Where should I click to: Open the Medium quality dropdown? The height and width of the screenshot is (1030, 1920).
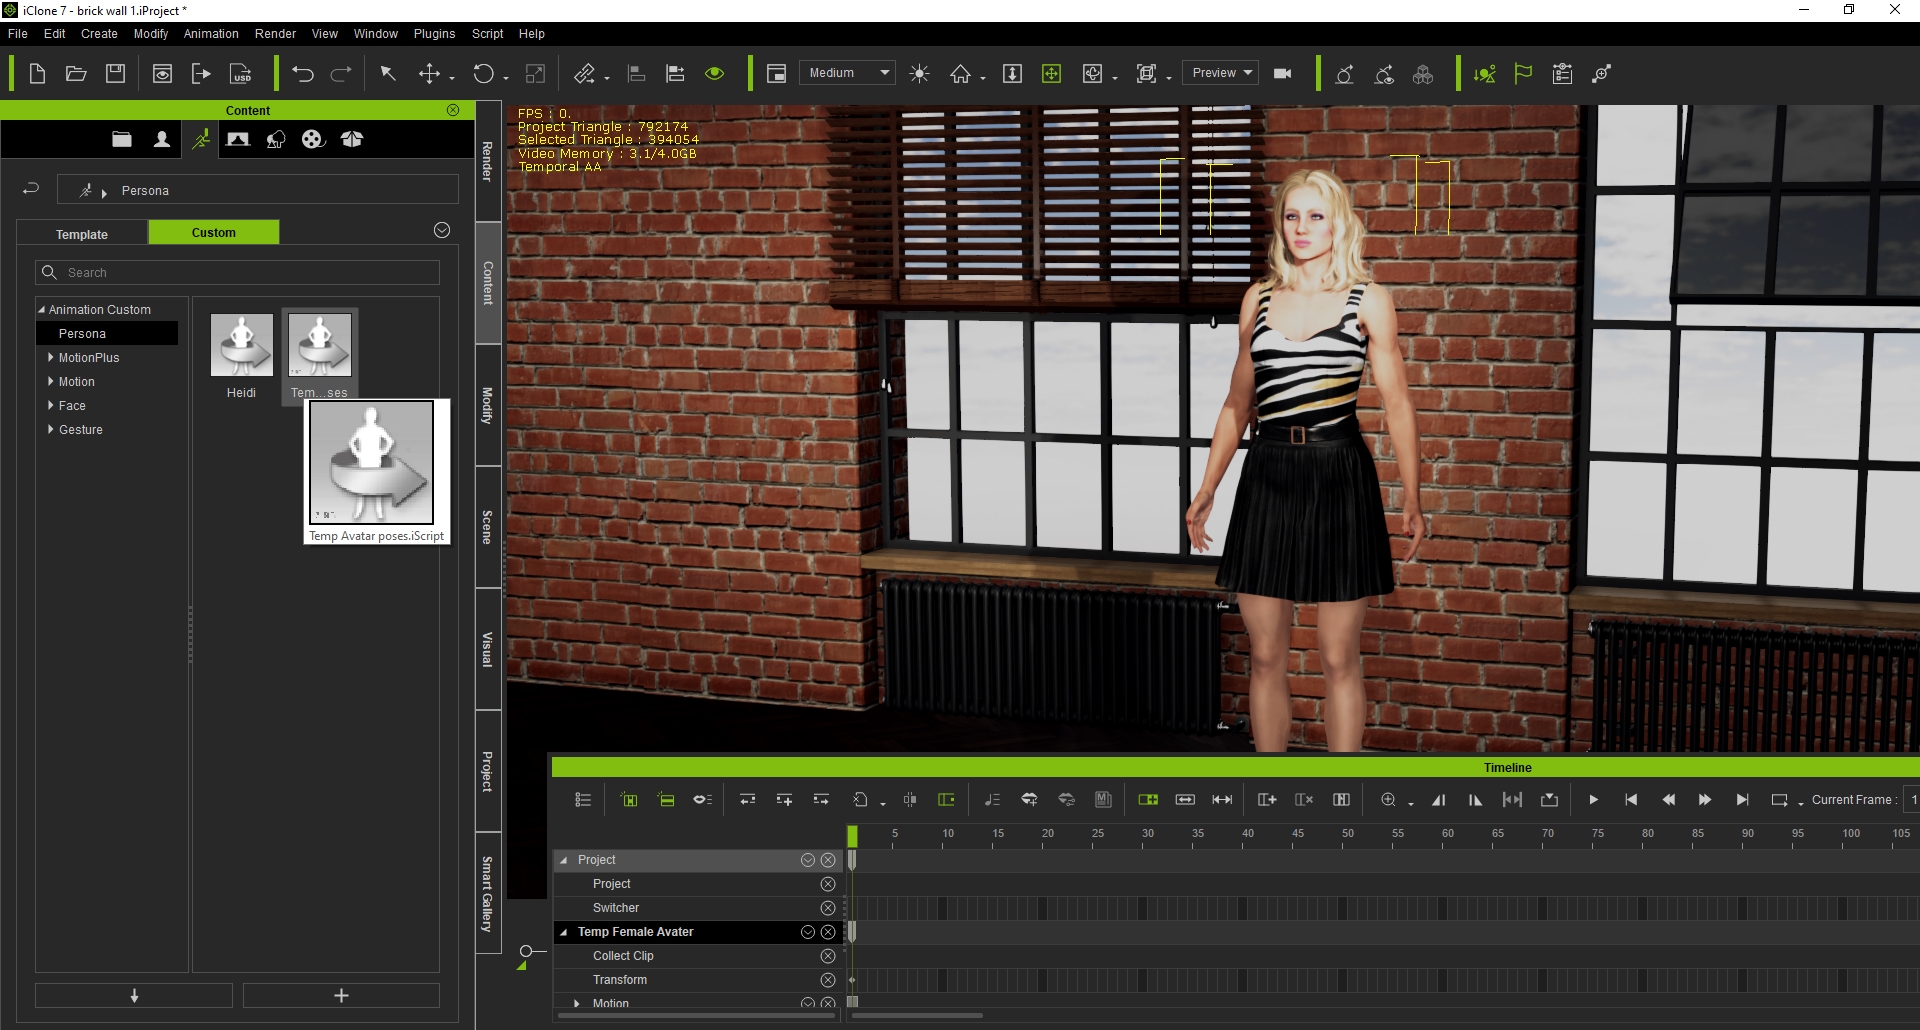pyautogui.click(x=847, y=73)
